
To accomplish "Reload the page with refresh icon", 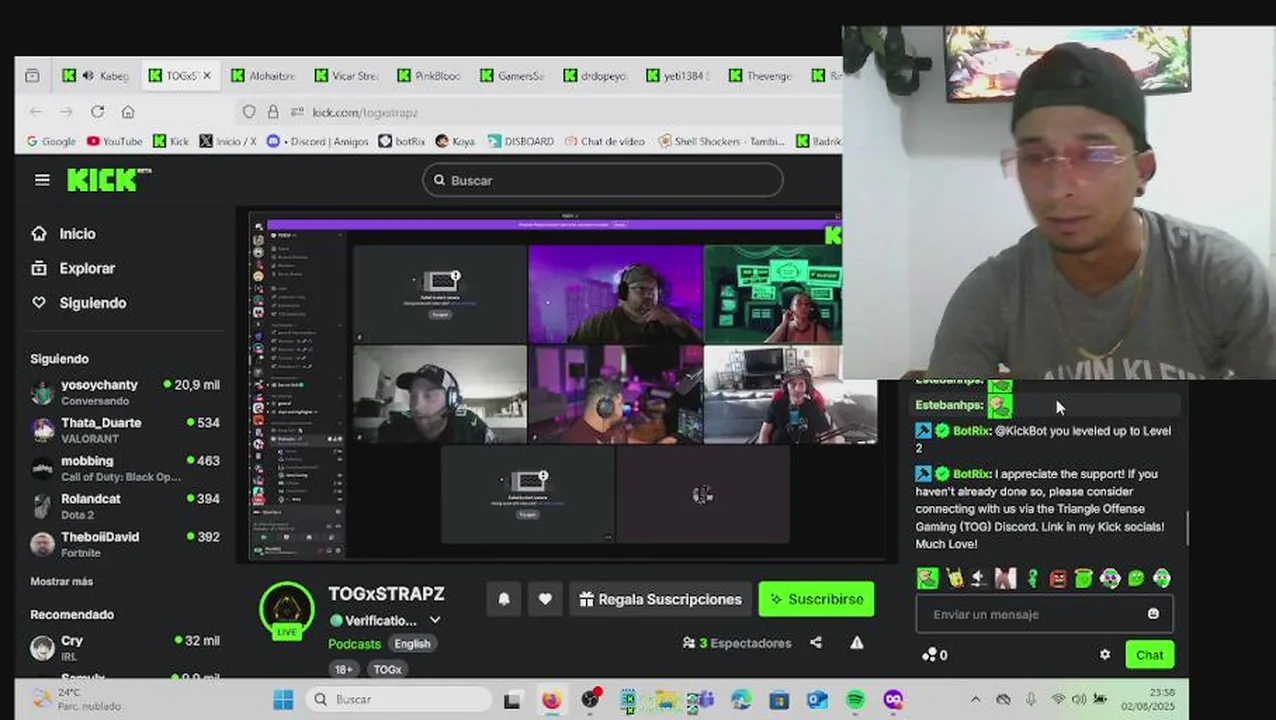I will pyautogui.click(x=97, y=112).
